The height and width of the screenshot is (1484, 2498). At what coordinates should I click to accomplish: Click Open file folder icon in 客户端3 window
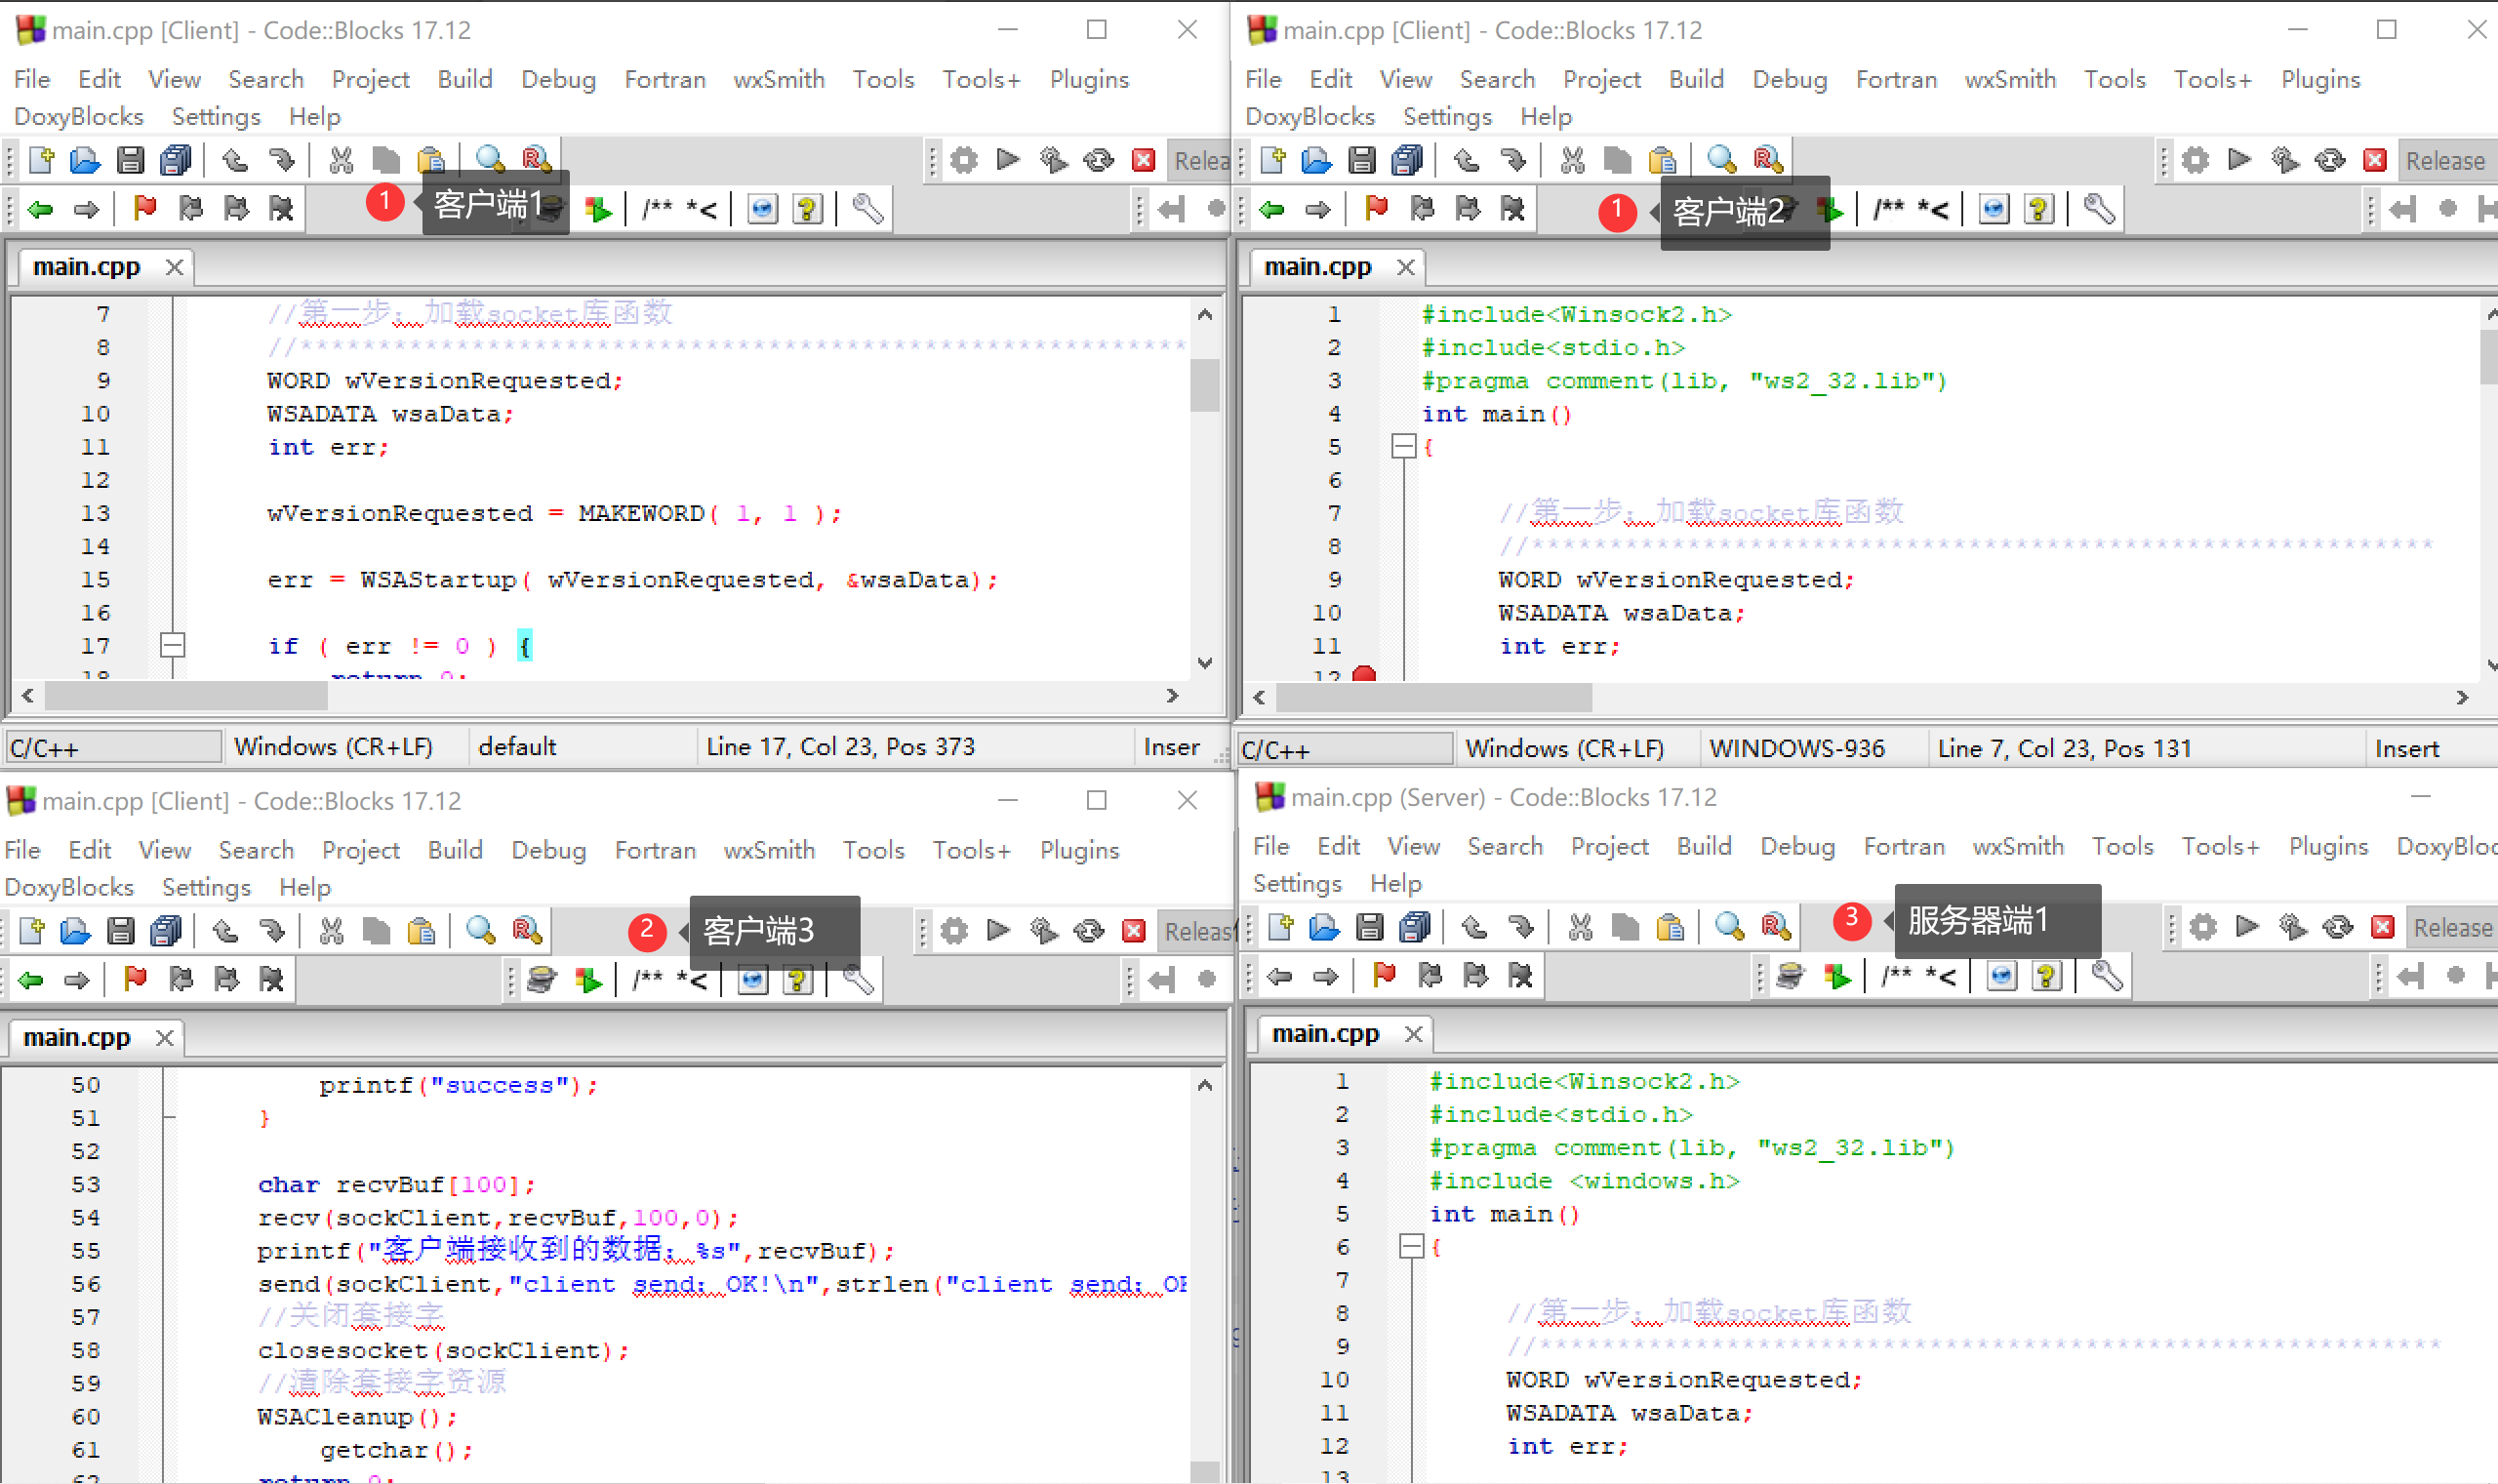tap(75, 931)
